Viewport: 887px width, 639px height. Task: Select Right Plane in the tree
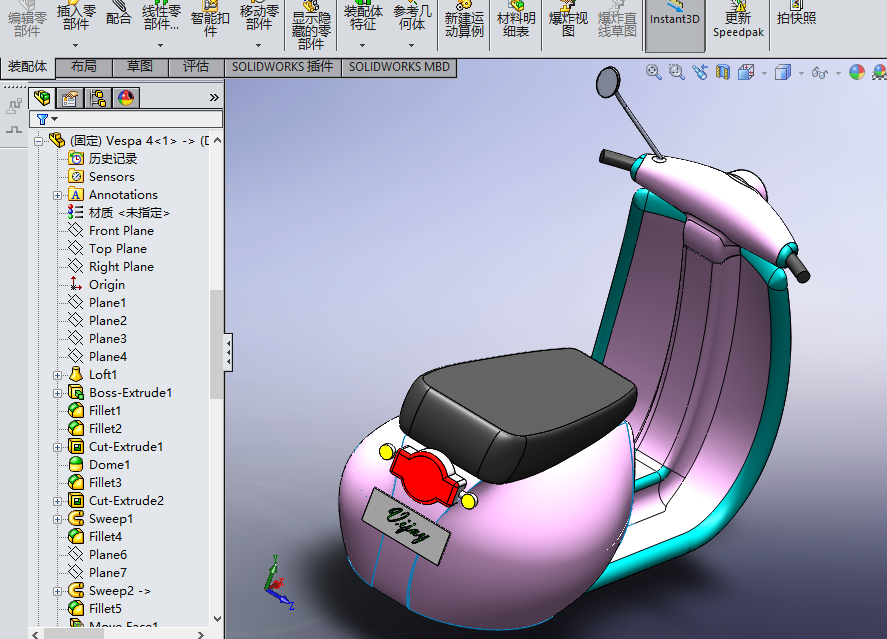(111, 266)
